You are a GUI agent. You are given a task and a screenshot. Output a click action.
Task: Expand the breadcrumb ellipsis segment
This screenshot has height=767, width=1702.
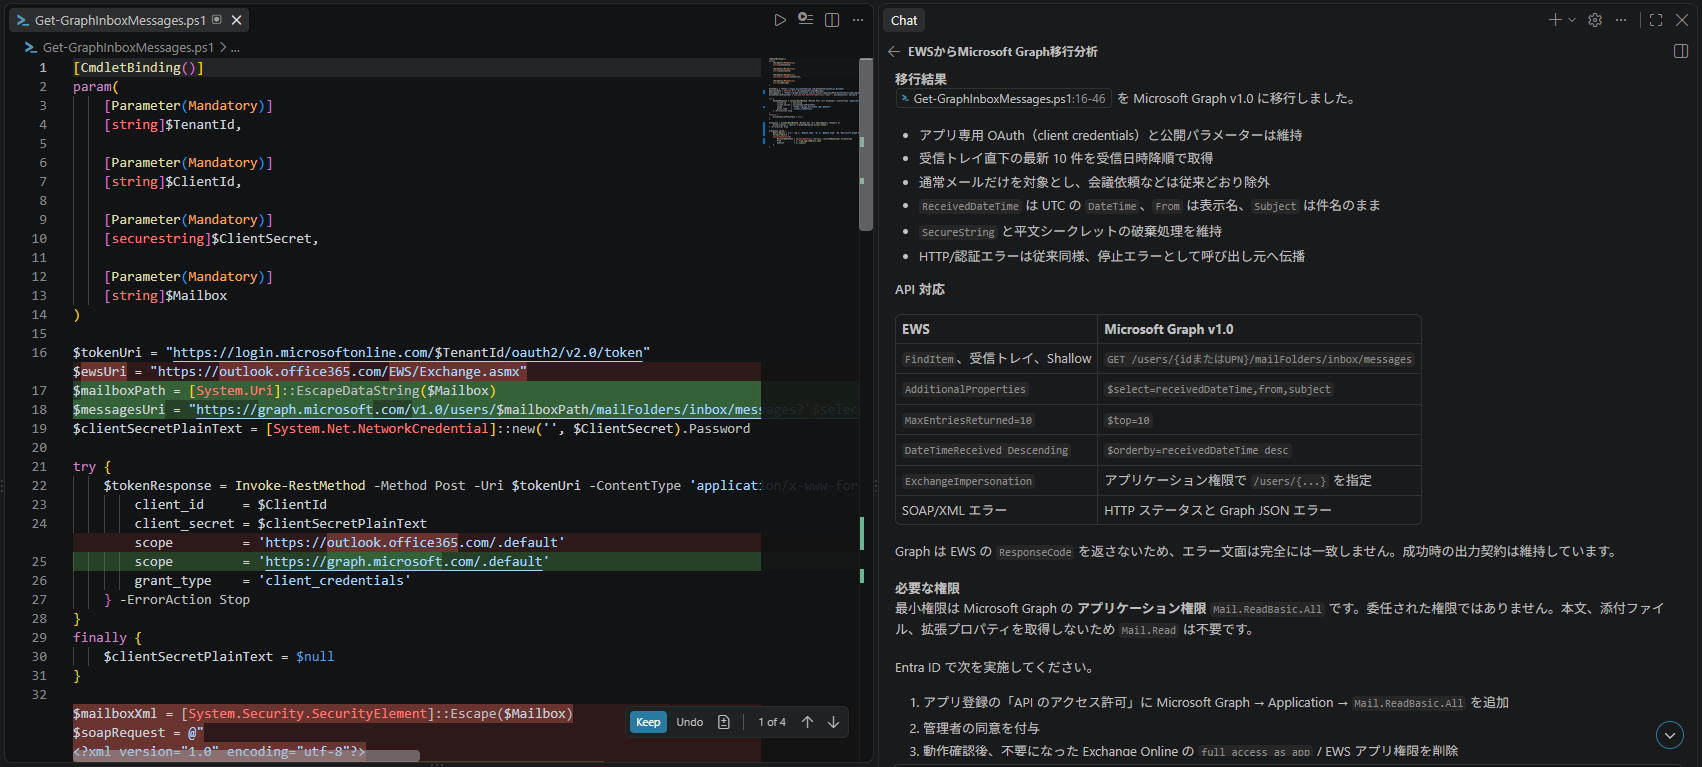[235, 47]
